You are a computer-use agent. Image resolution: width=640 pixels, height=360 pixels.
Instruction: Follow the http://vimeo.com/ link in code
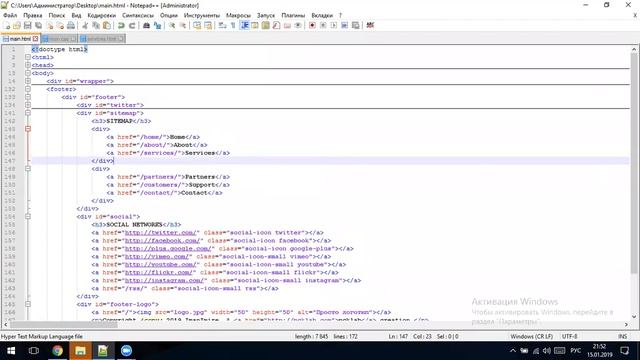[157, 256]
